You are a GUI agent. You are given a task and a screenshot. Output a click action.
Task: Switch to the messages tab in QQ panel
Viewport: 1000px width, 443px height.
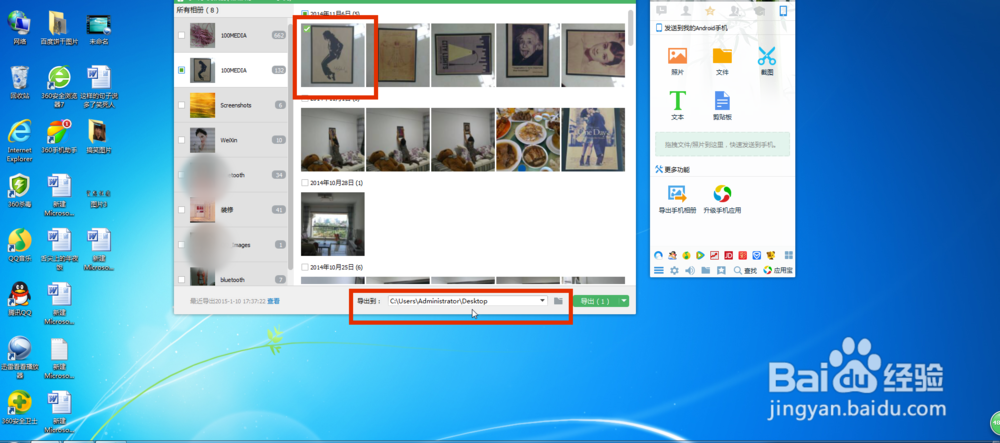(x=661, y=10)
